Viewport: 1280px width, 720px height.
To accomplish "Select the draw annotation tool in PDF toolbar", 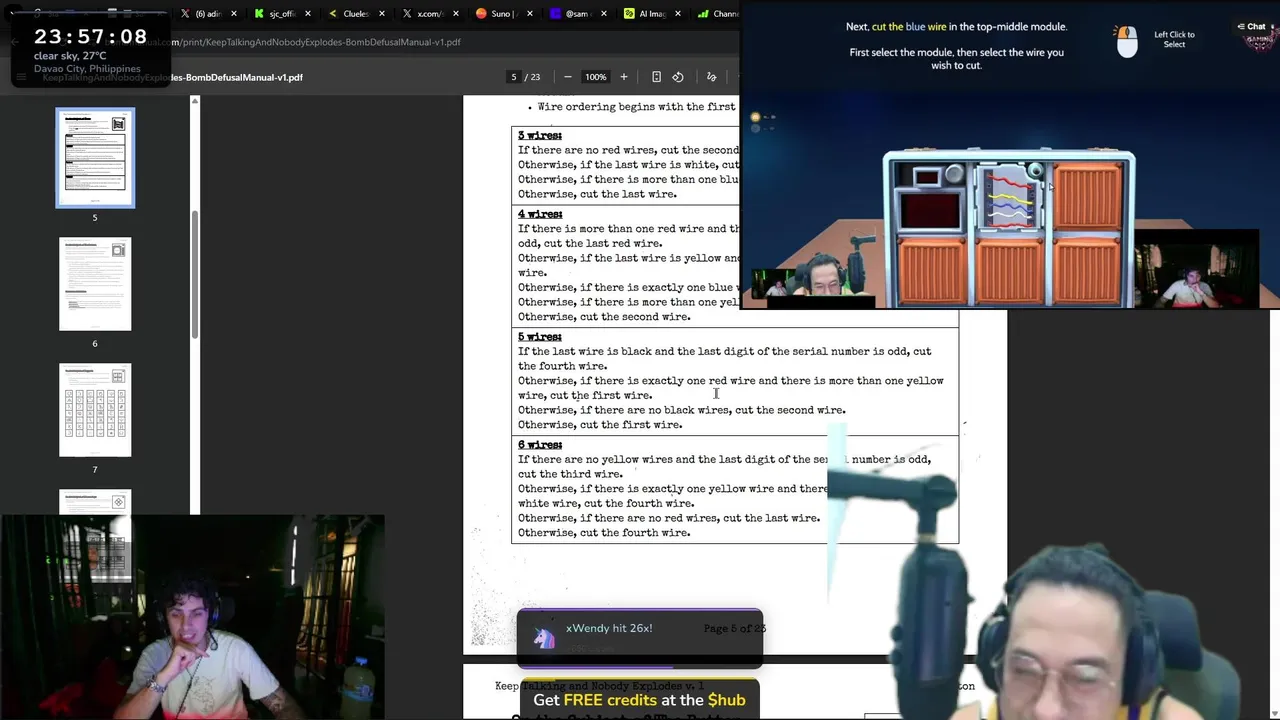I will (x=712, y=77).
